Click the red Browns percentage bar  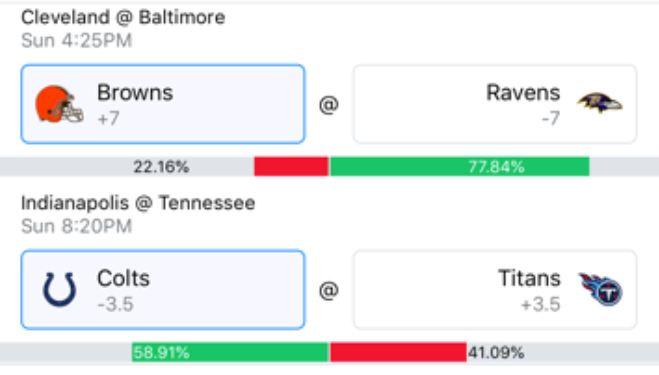pyautogui.click(x=291, y=166)
